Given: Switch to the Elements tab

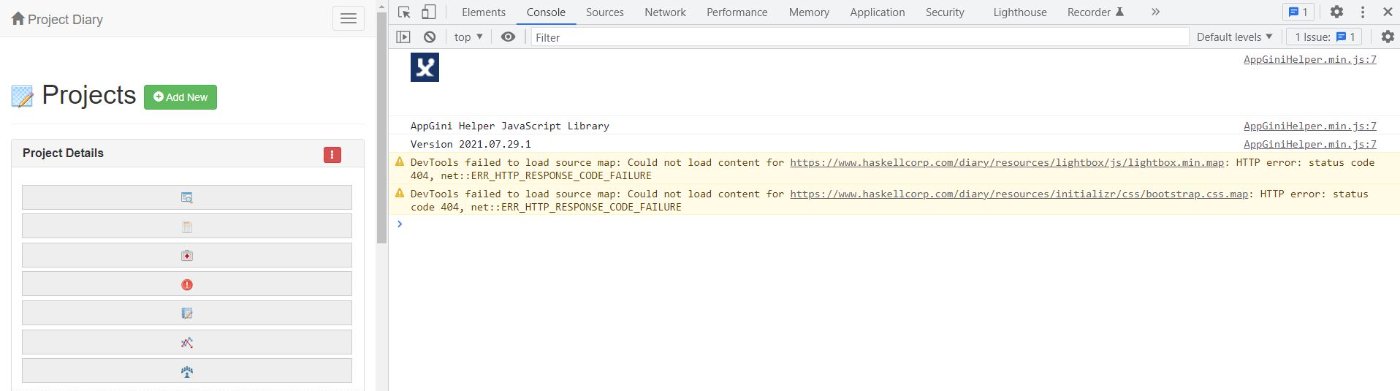Looking at the screenshot, I should pyautogui.click(x=483, y=12).
